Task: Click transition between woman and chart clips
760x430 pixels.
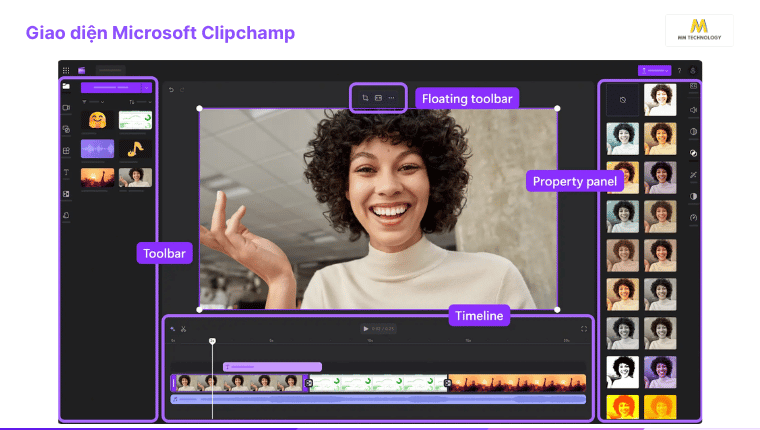Action: 309,383
